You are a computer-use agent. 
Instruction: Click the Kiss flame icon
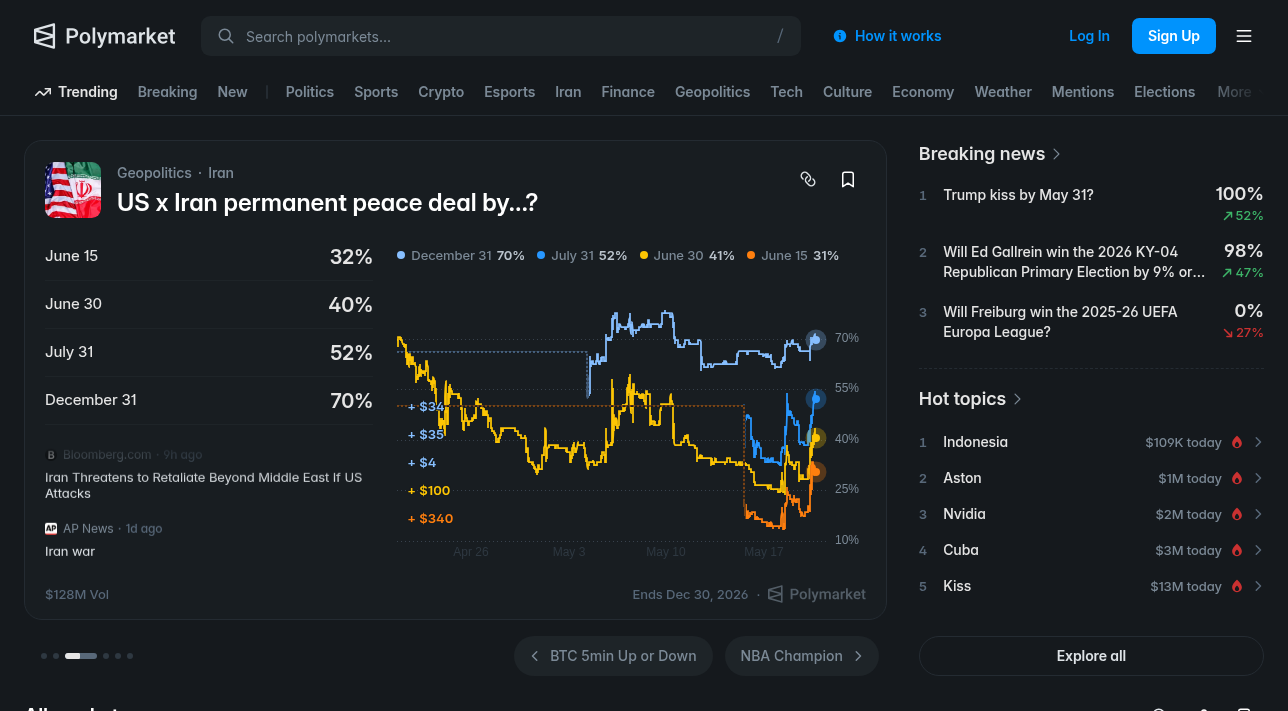(x=1236, y=586)
